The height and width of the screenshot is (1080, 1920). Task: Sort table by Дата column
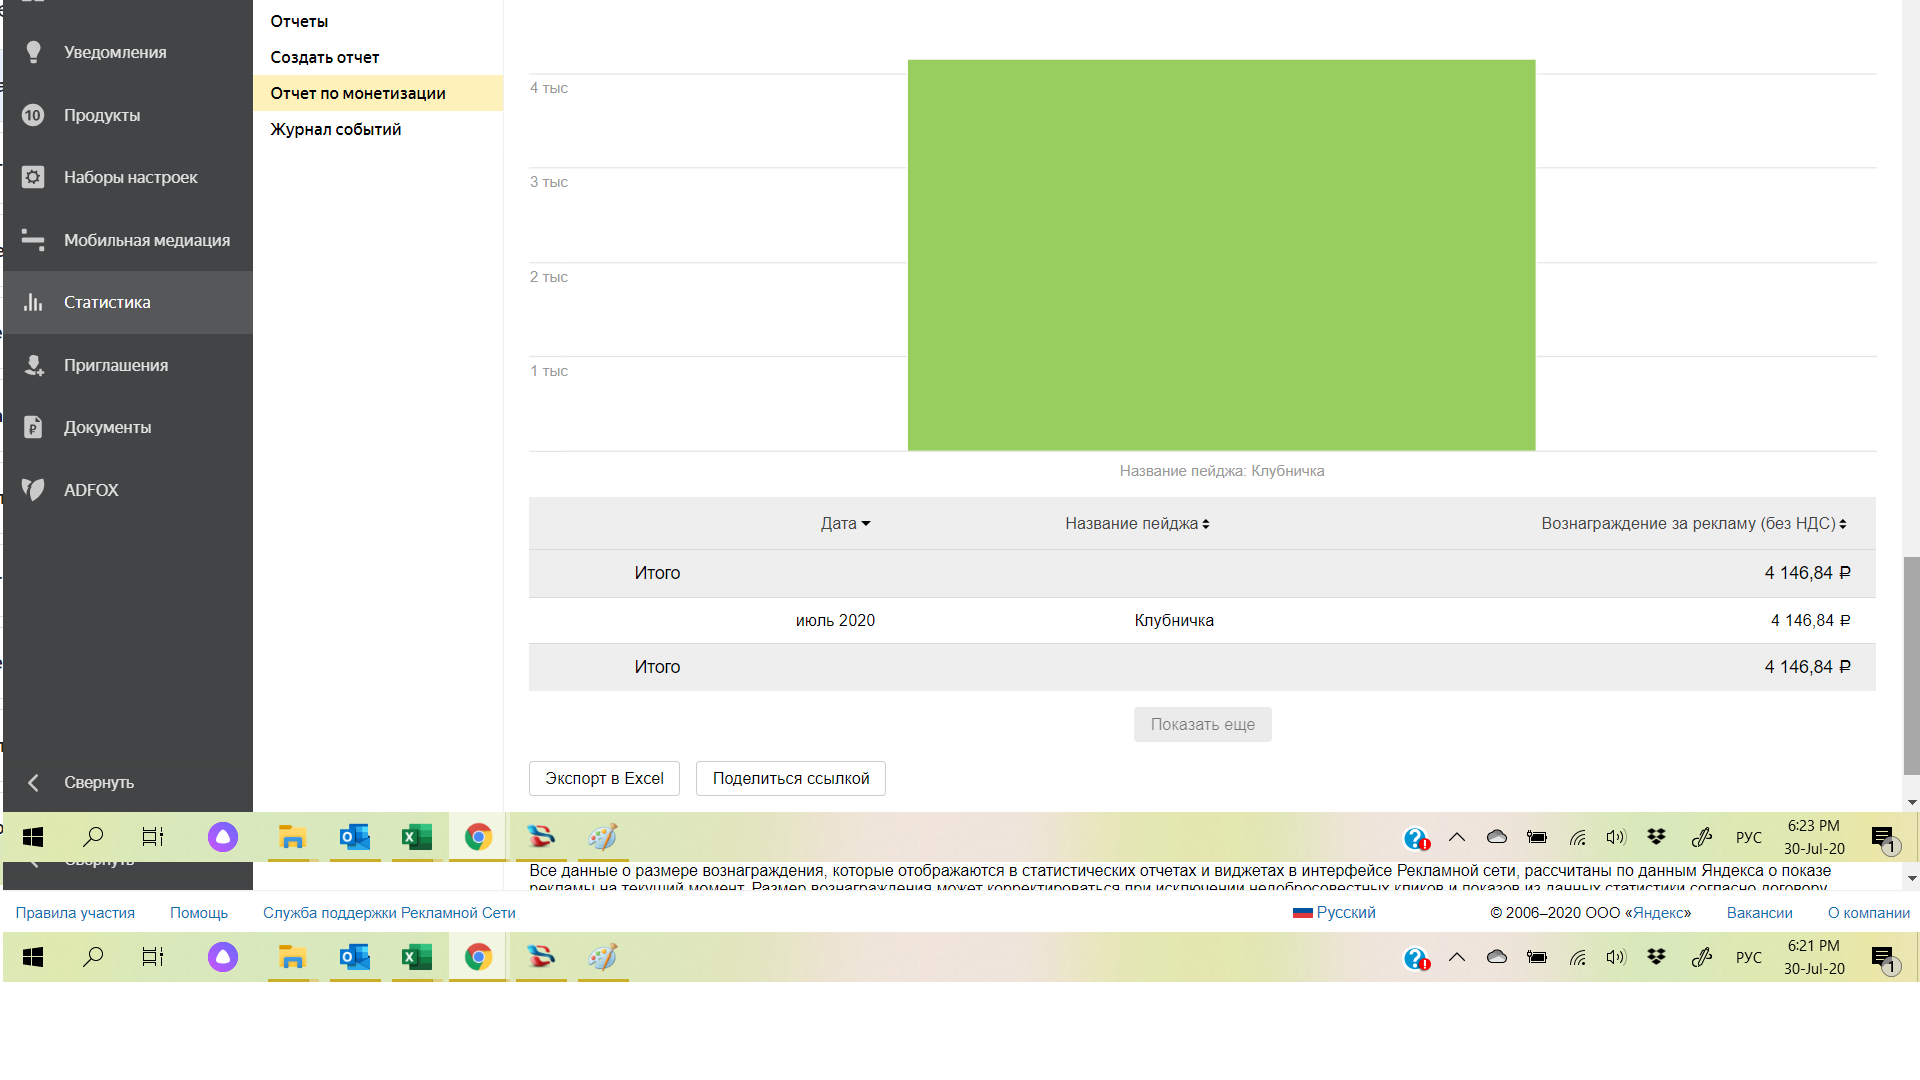[845, 524]
